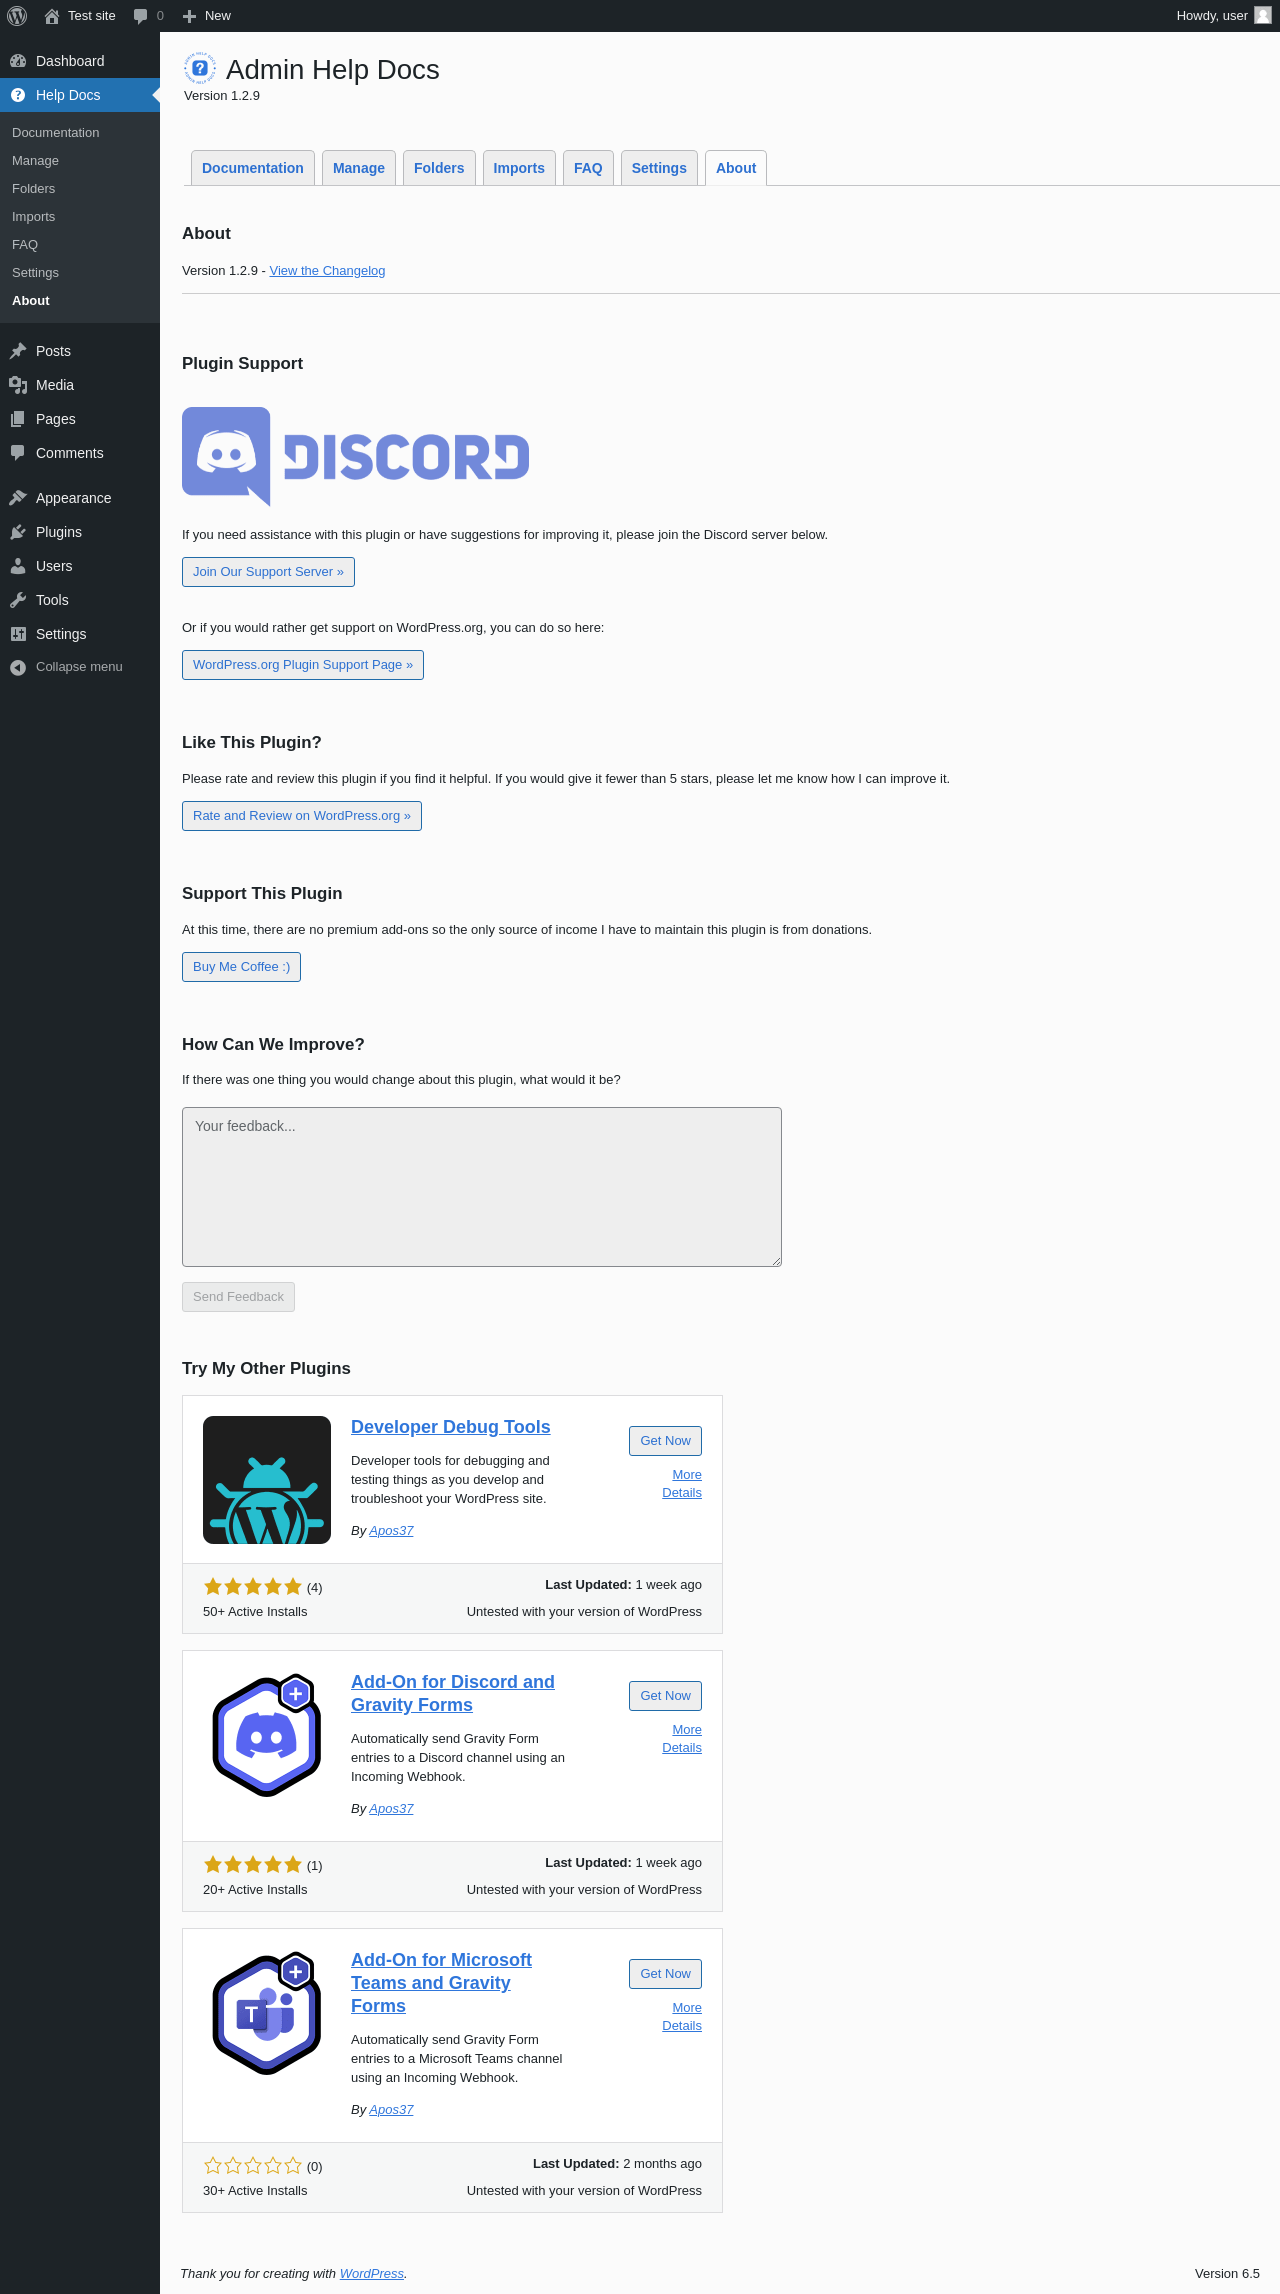Image resolution: width=1280 pixels, height=2294 pixels.
Task: Click the Buy Me Coffee button
Action: click(x=241, y=967)
